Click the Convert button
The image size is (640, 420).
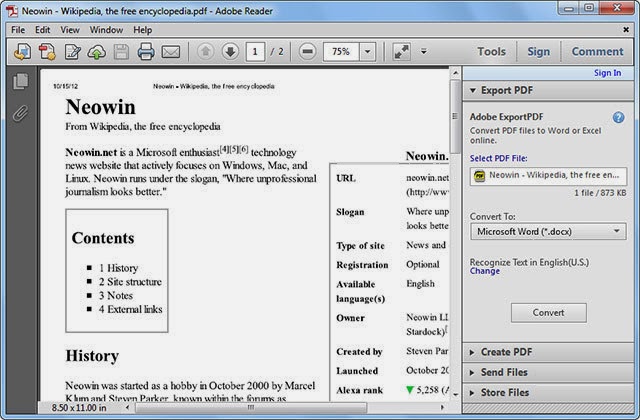[549, 313]
